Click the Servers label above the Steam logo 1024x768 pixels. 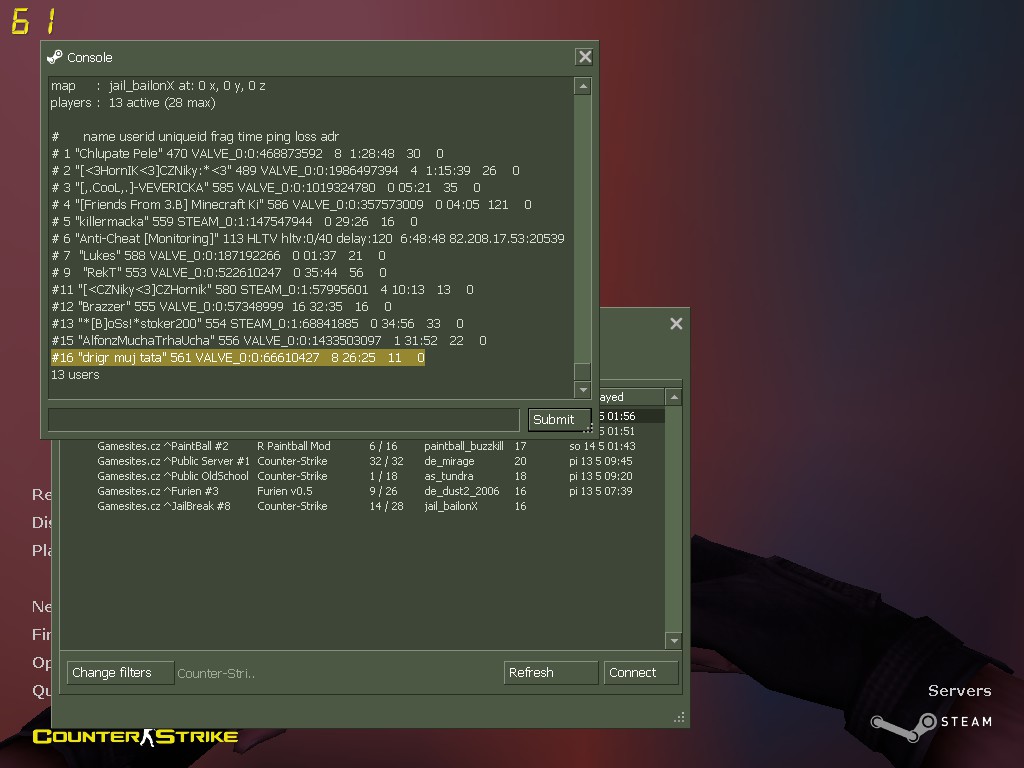click(x=959, y=691)
